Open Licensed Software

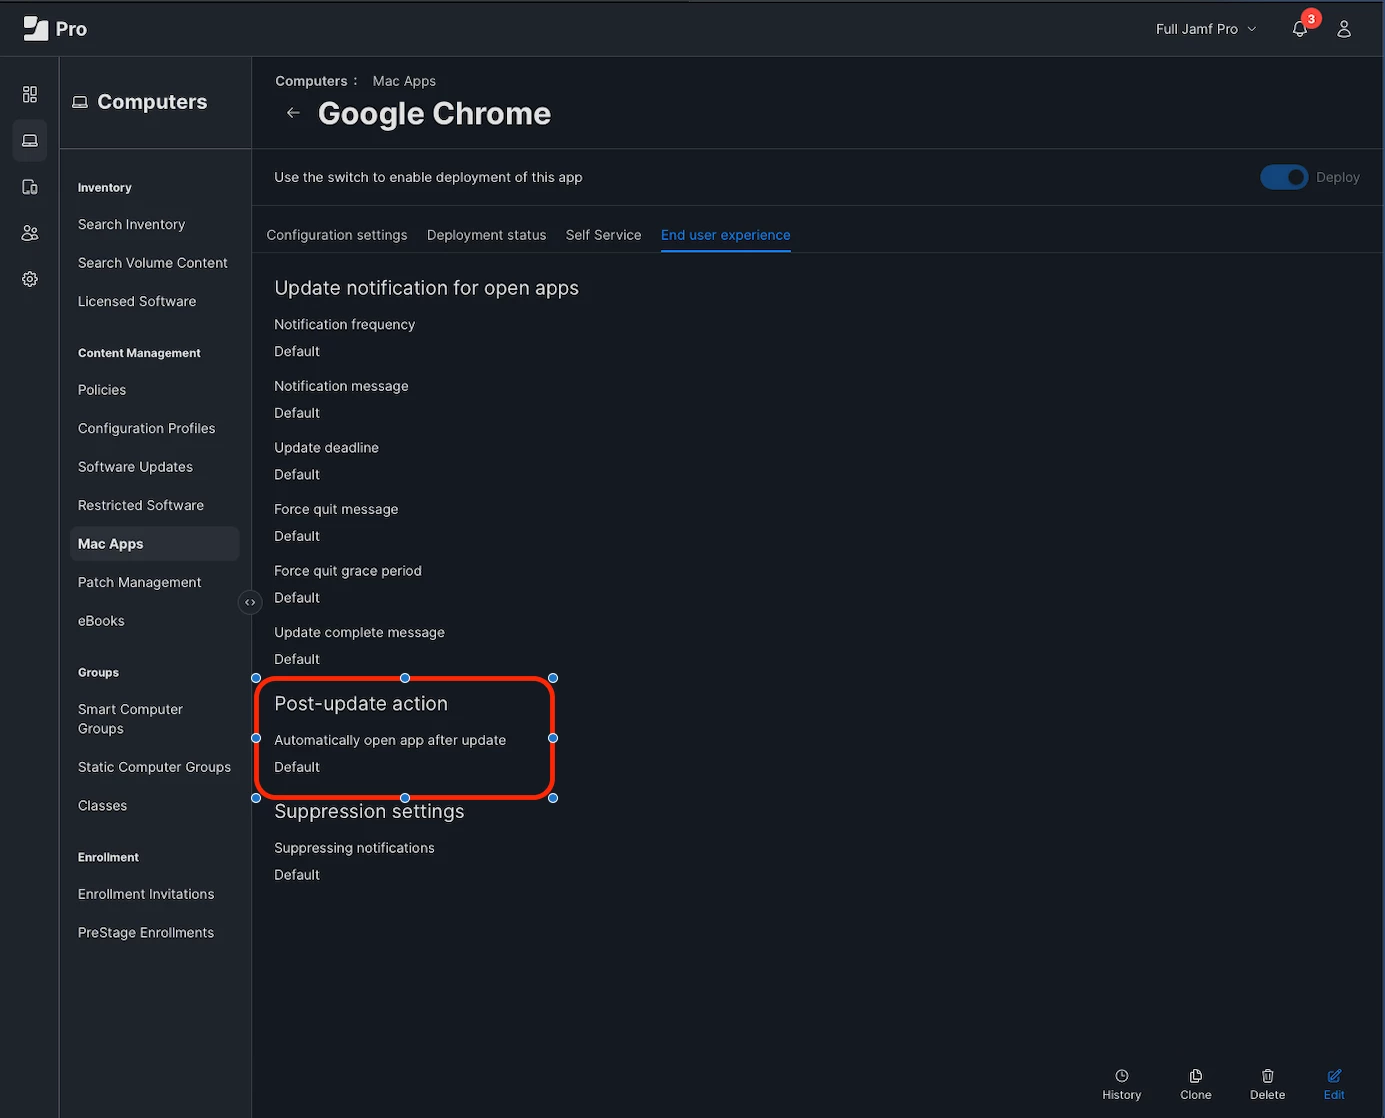137,301
